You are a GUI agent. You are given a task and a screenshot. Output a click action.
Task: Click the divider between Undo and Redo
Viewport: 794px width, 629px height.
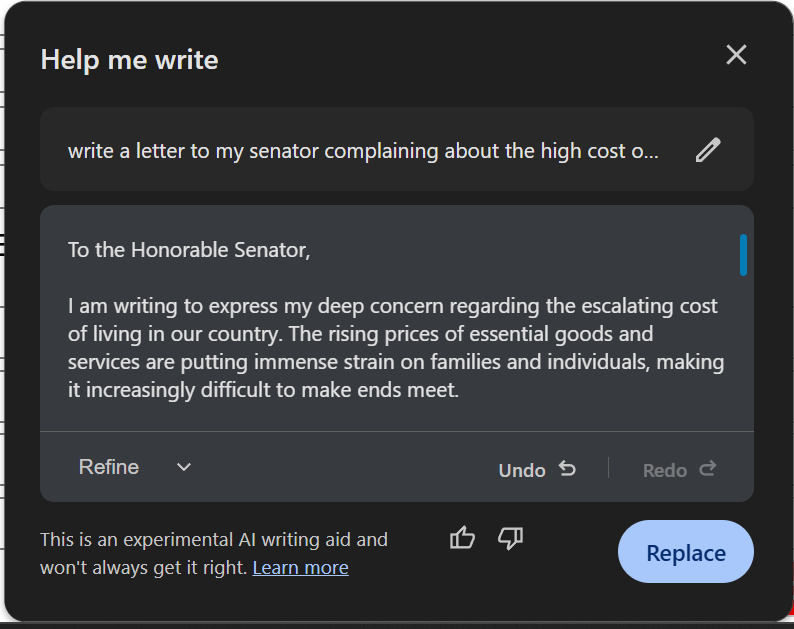pos(608,468)
